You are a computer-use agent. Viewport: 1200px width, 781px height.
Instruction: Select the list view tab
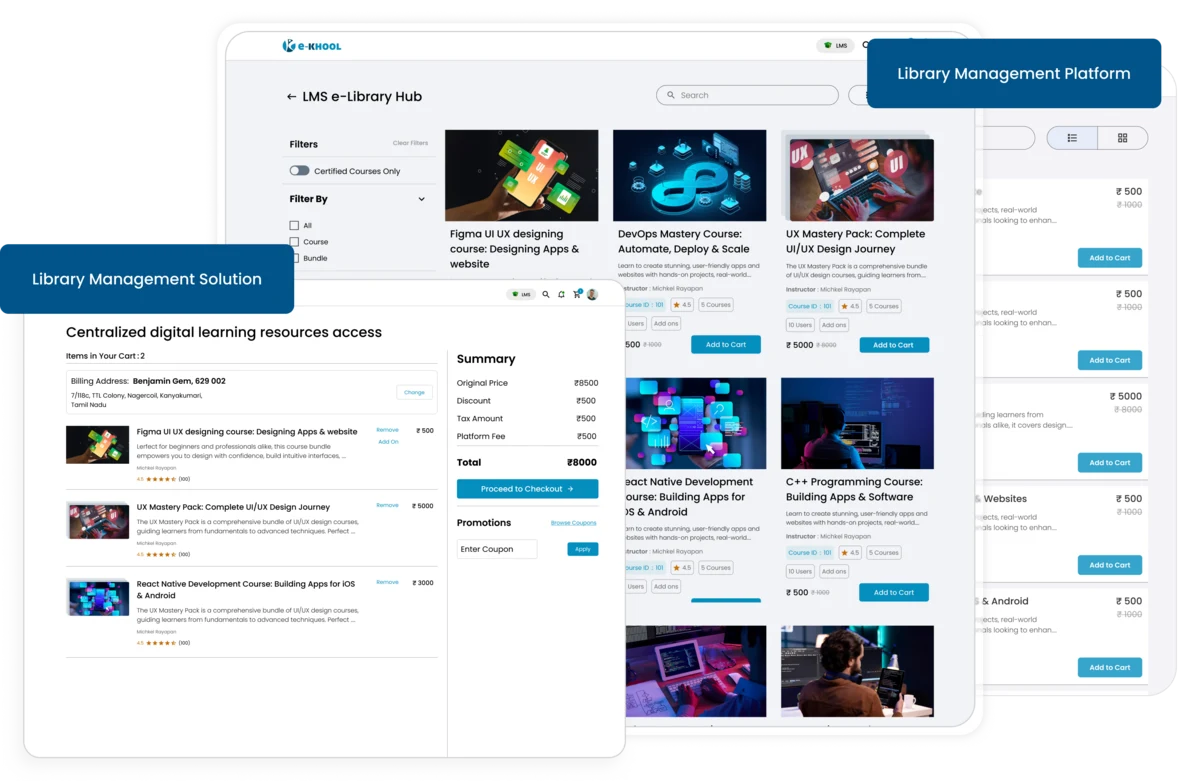[1071, 137]
